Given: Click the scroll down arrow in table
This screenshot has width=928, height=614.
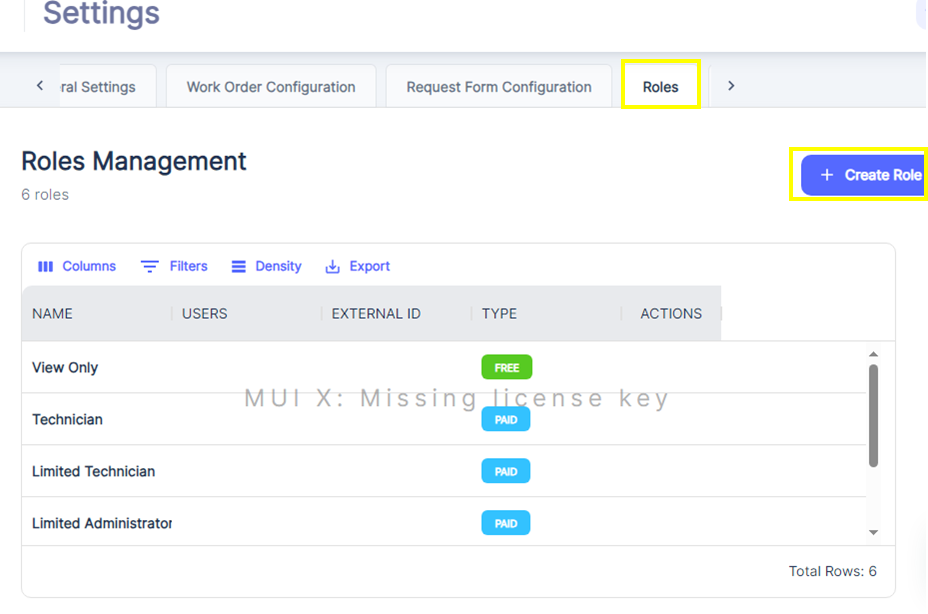Looking at the screenshot, I should pyautogui.click(x=873, y=533).
